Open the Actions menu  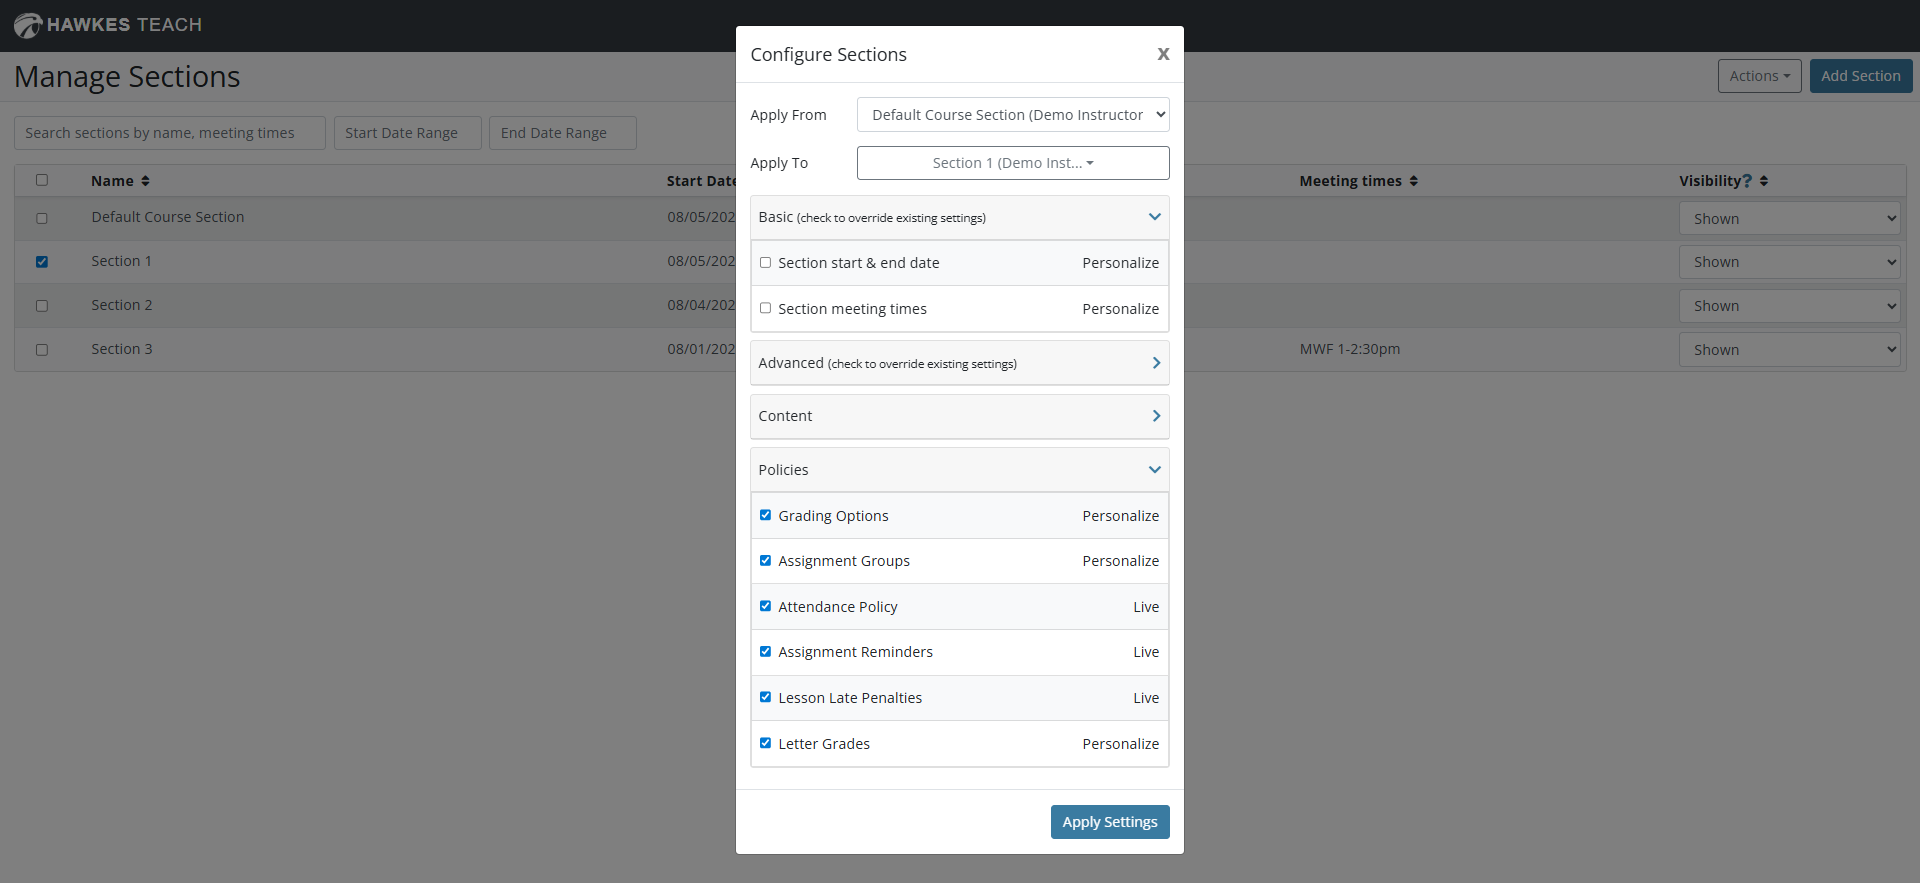(1759, 76)
